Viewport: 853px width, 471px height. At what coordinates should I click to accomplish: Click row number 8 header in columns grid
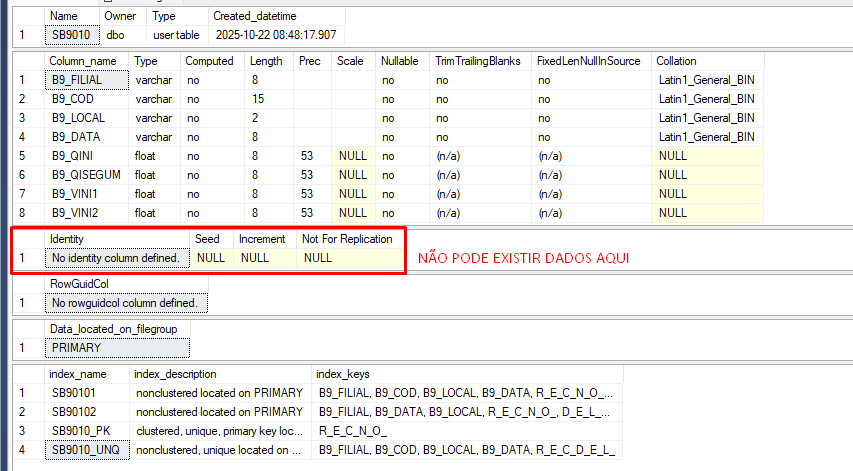point(28,213)
